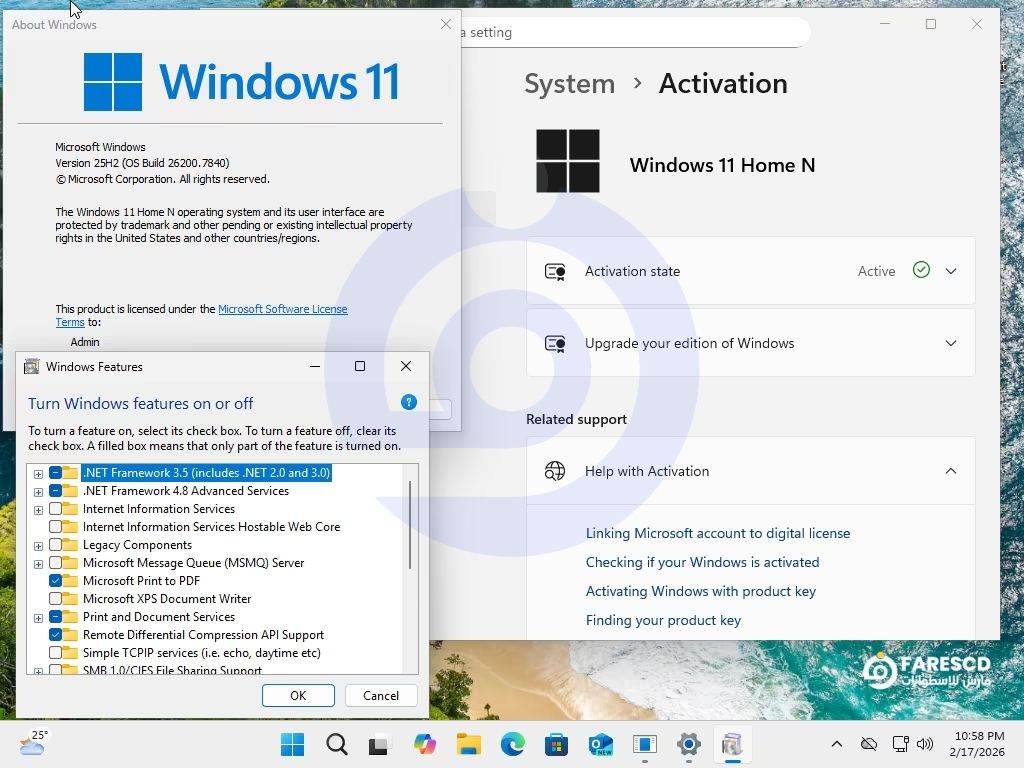Open Outlook from the taskbar
Screen dimensions: 1024x768
601,744
